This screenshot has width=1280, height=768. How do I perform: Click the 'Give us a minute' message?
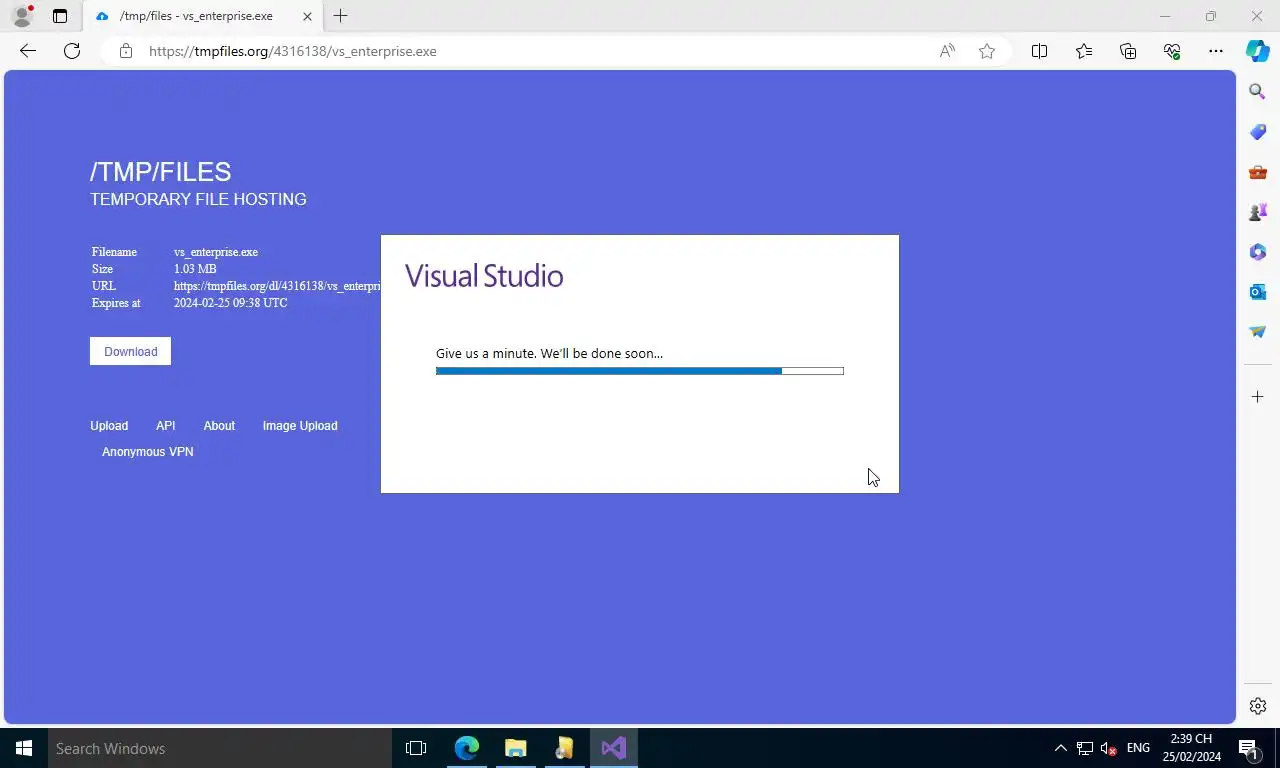pyautogui.click(x=549, y=353)
